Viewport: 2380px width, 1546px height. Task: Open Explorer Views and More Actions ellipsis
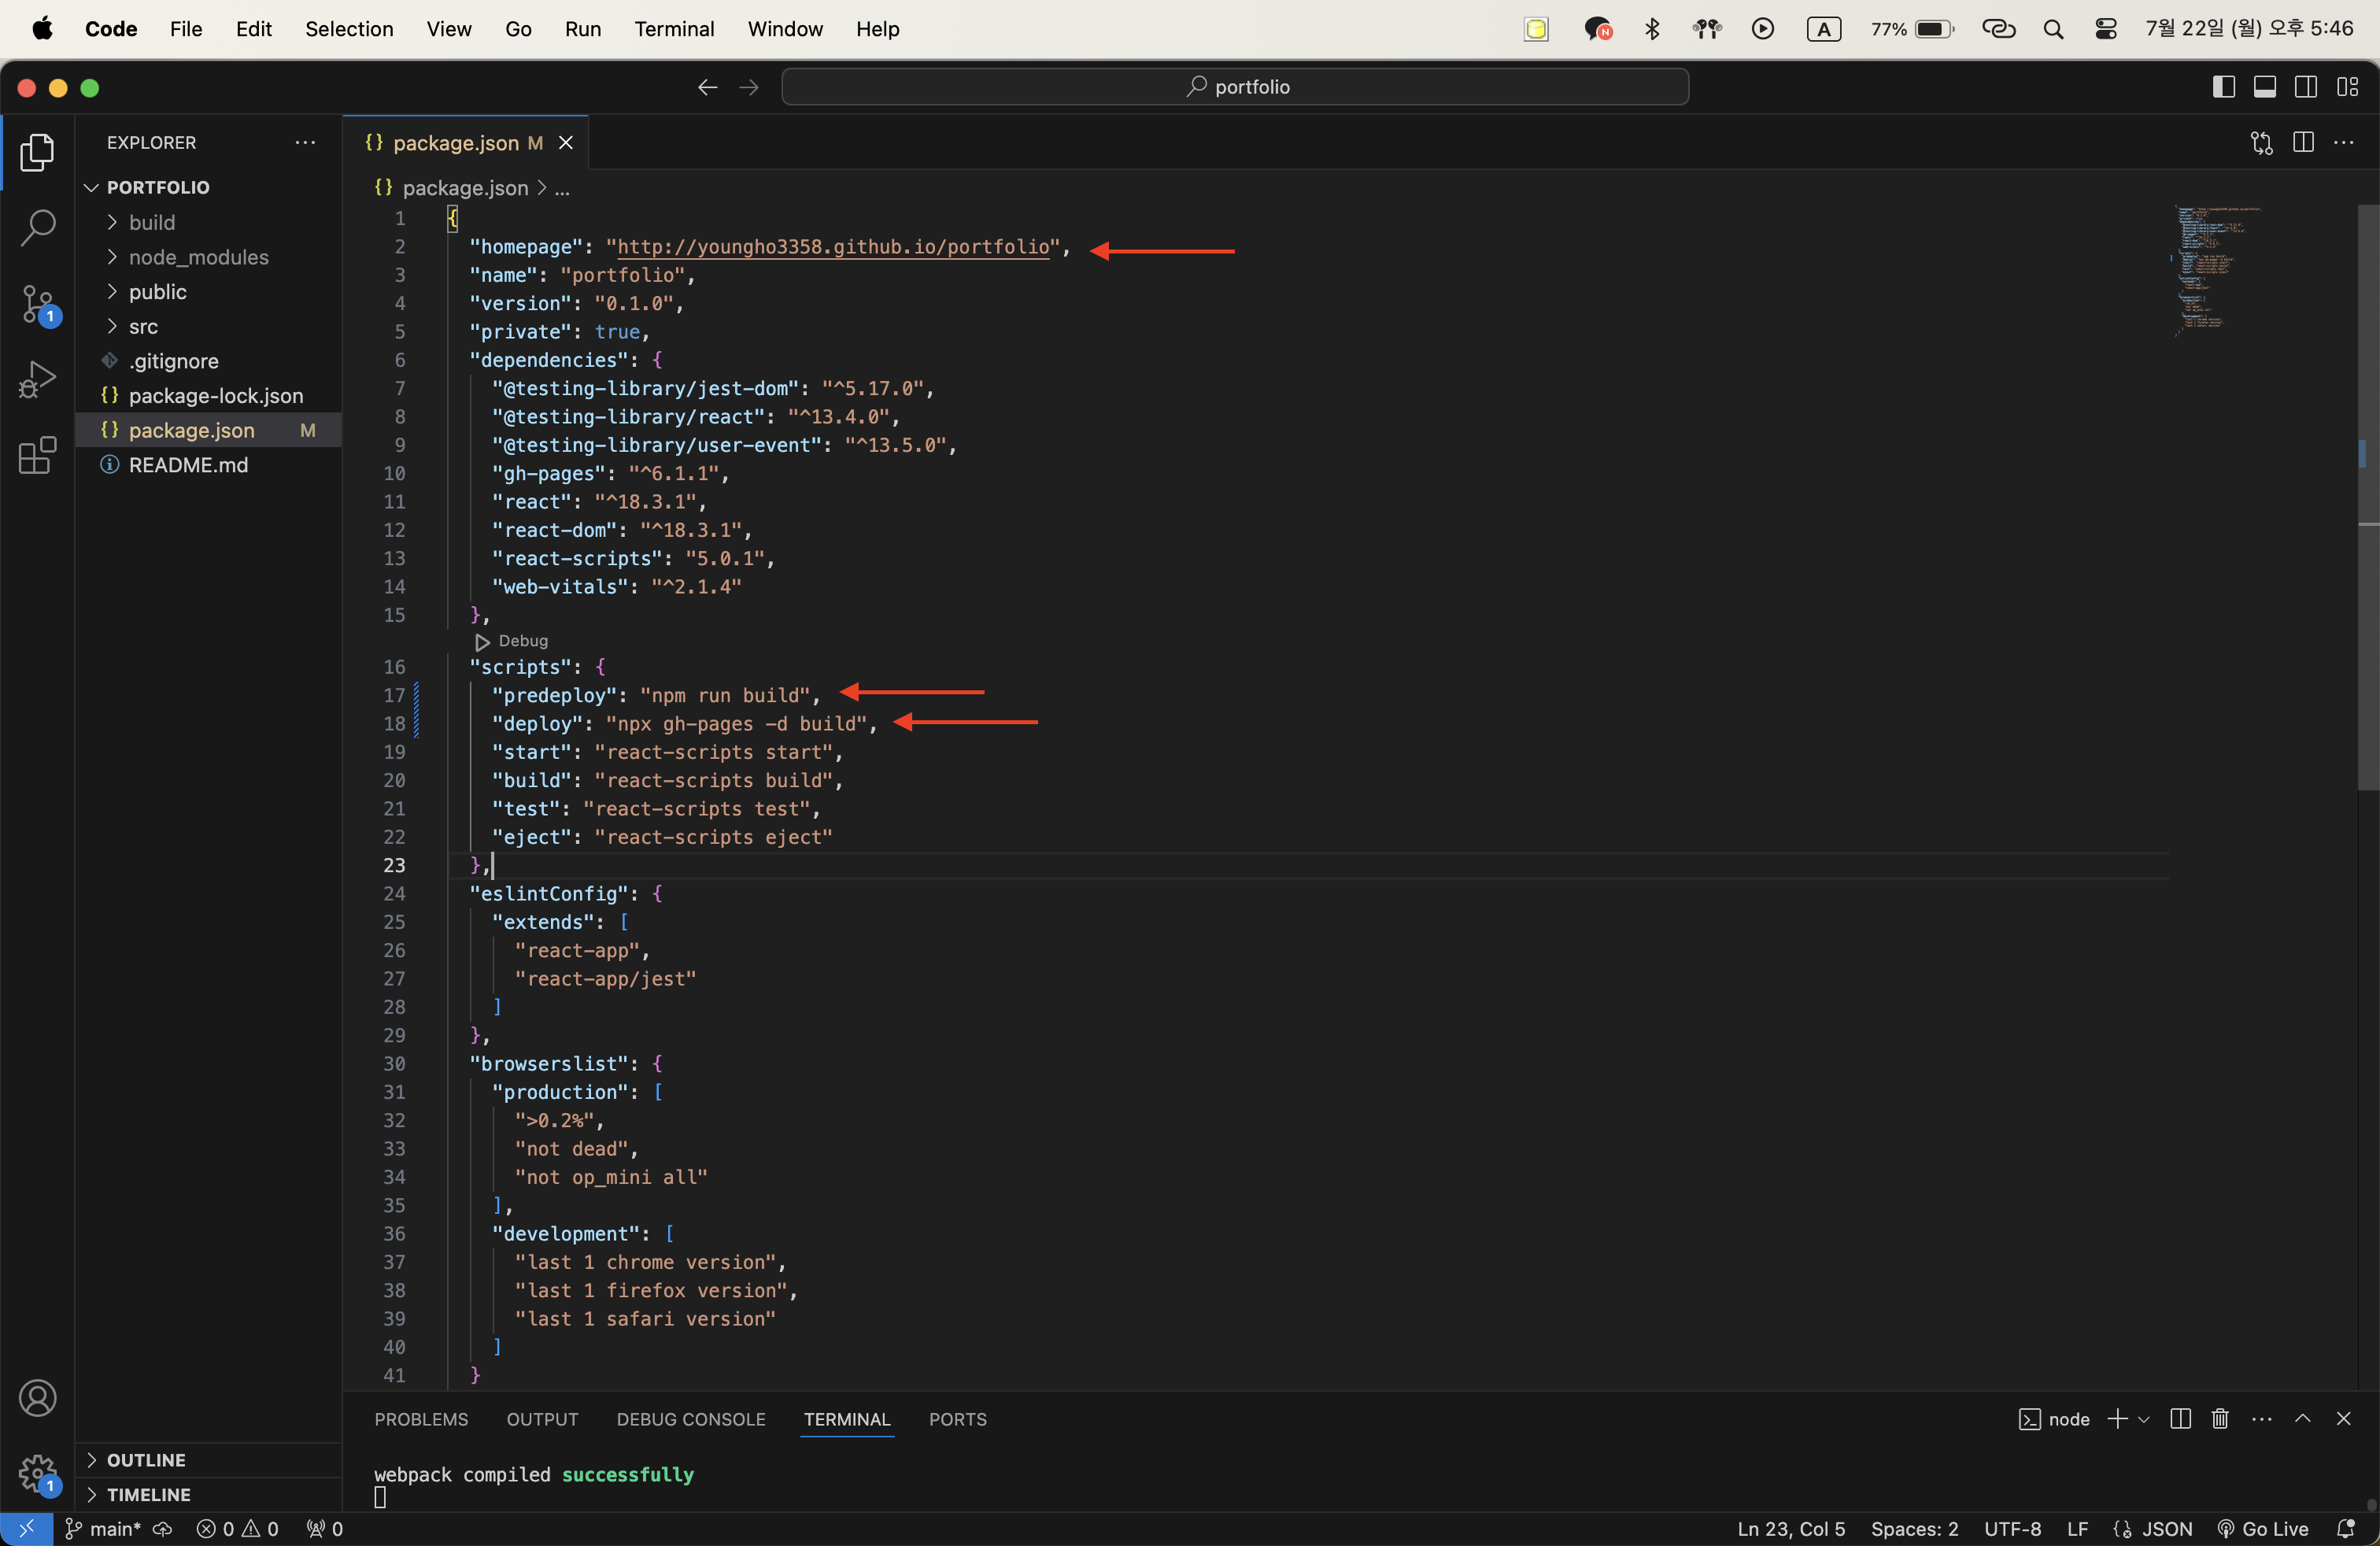[305, 143]
